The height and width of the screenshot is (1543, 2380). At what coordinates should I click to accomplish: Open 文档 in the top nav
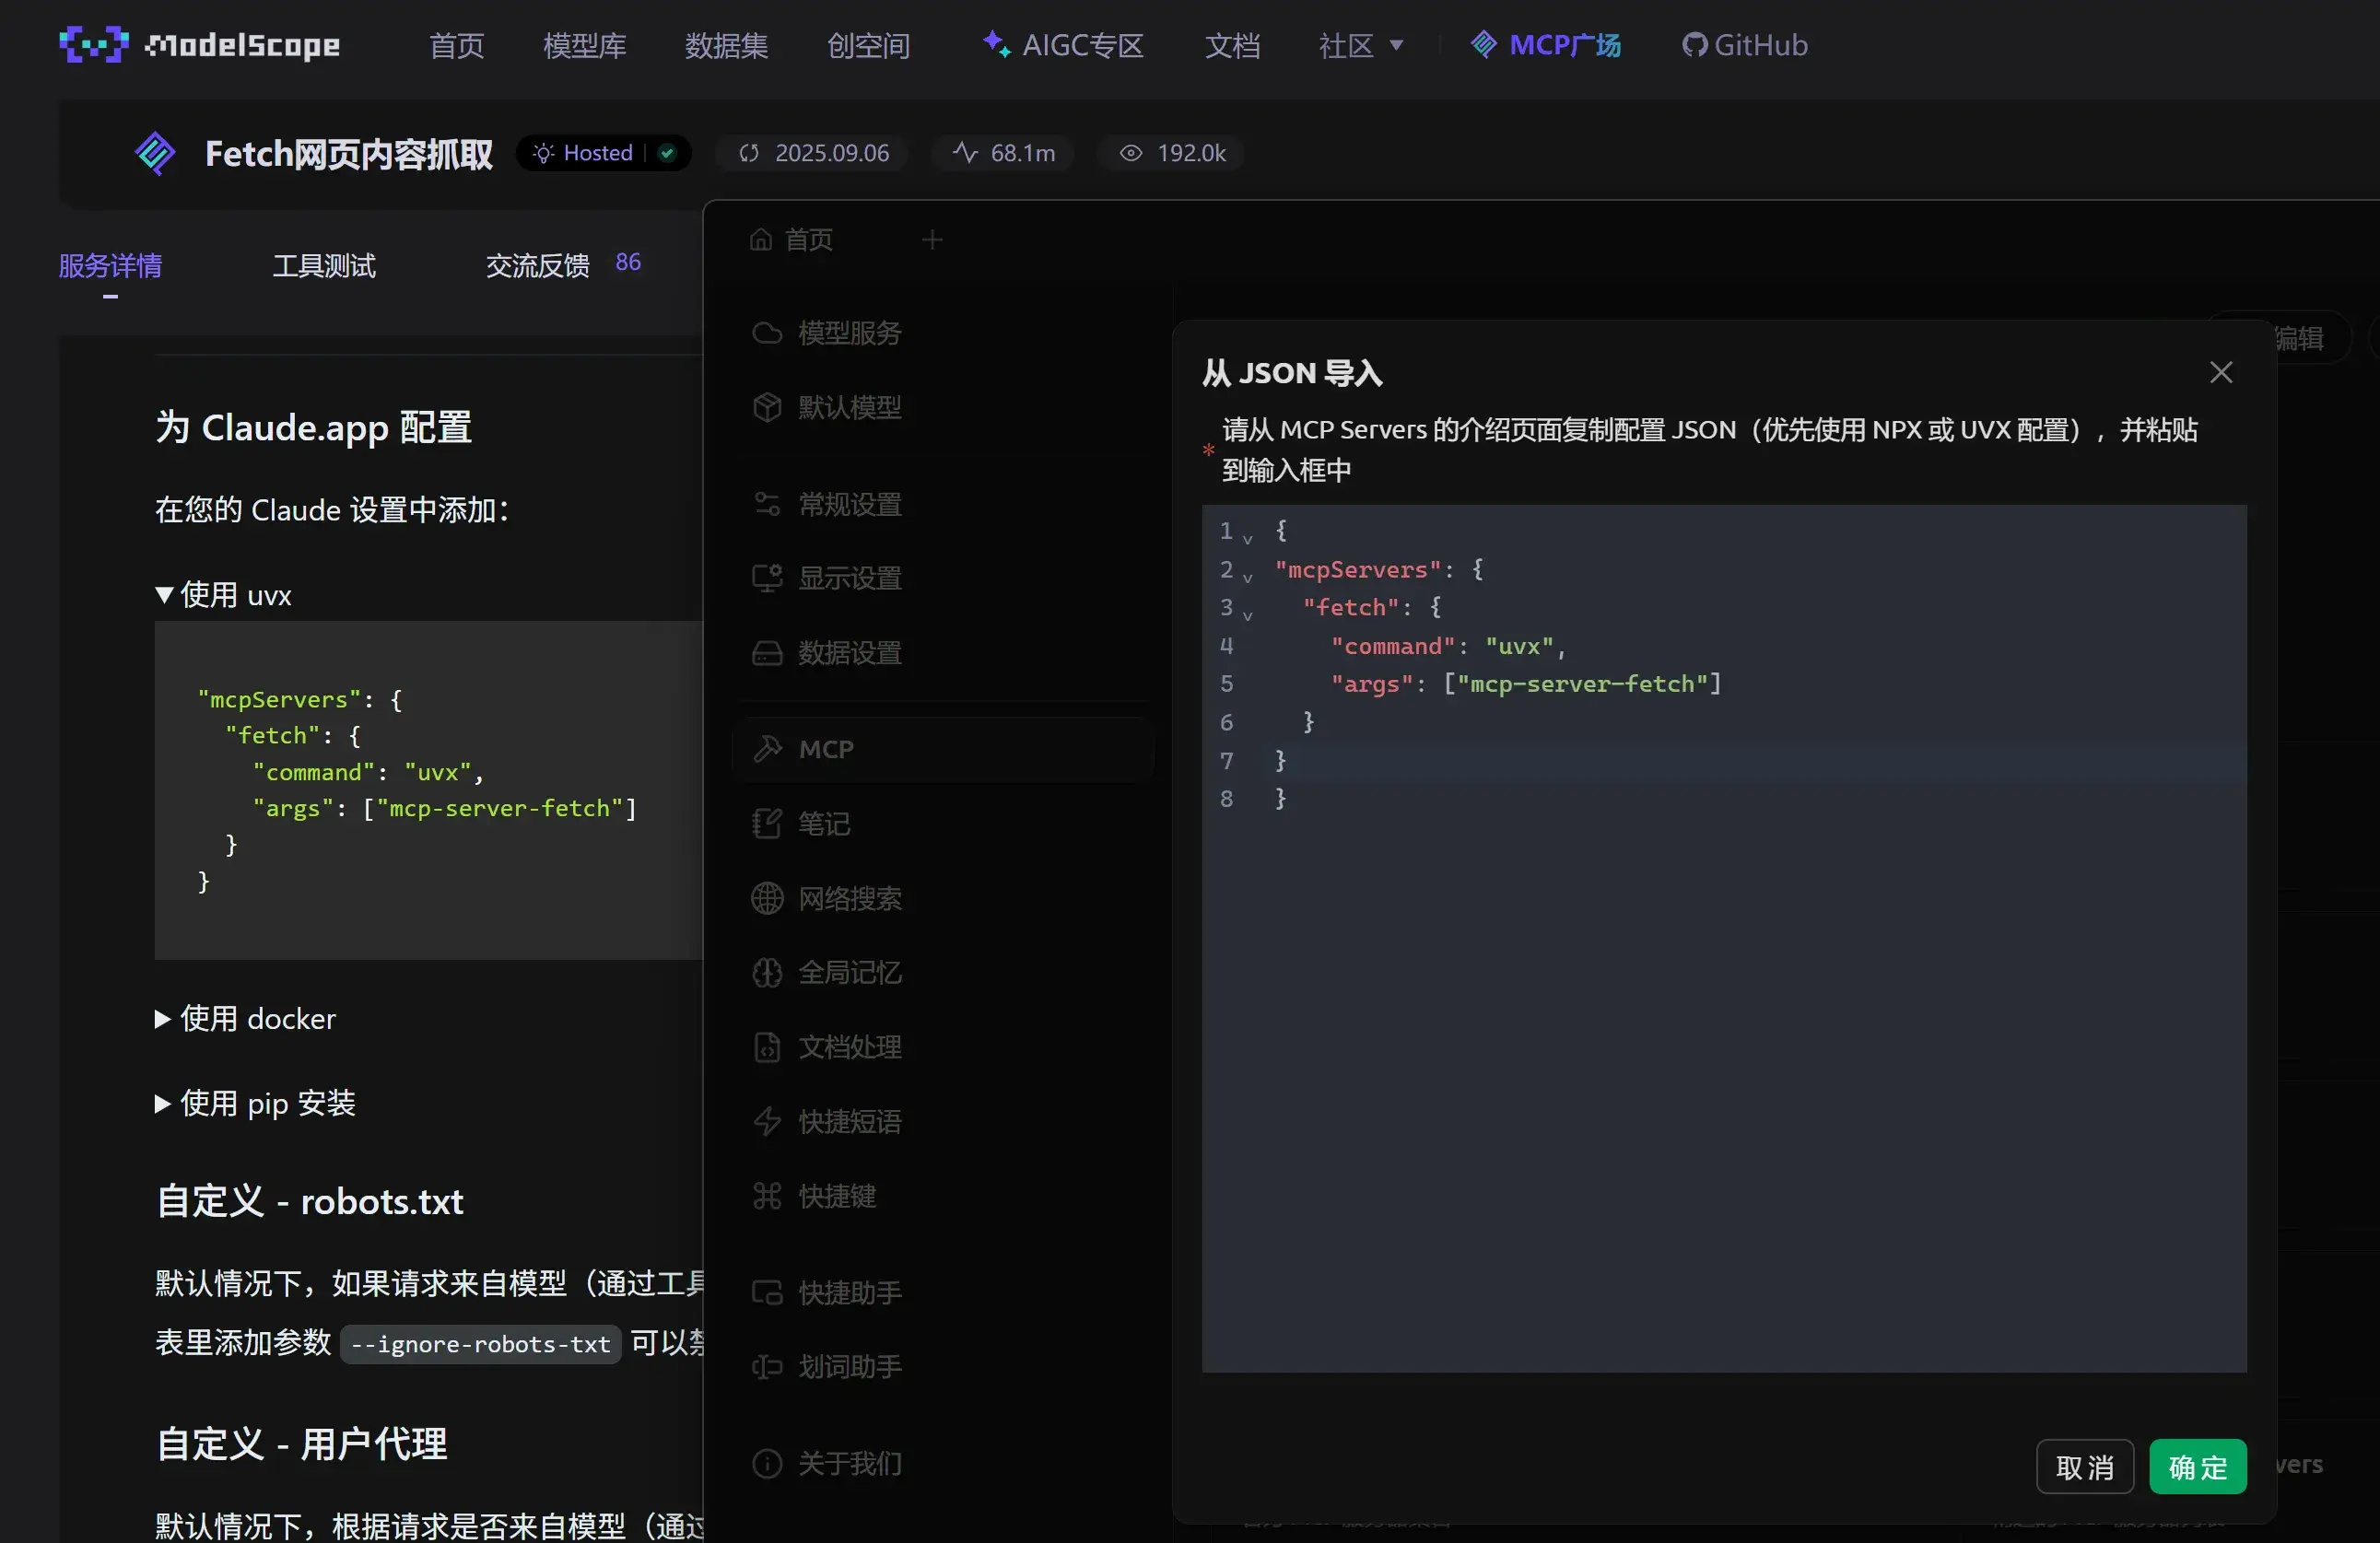(1232, 45)
